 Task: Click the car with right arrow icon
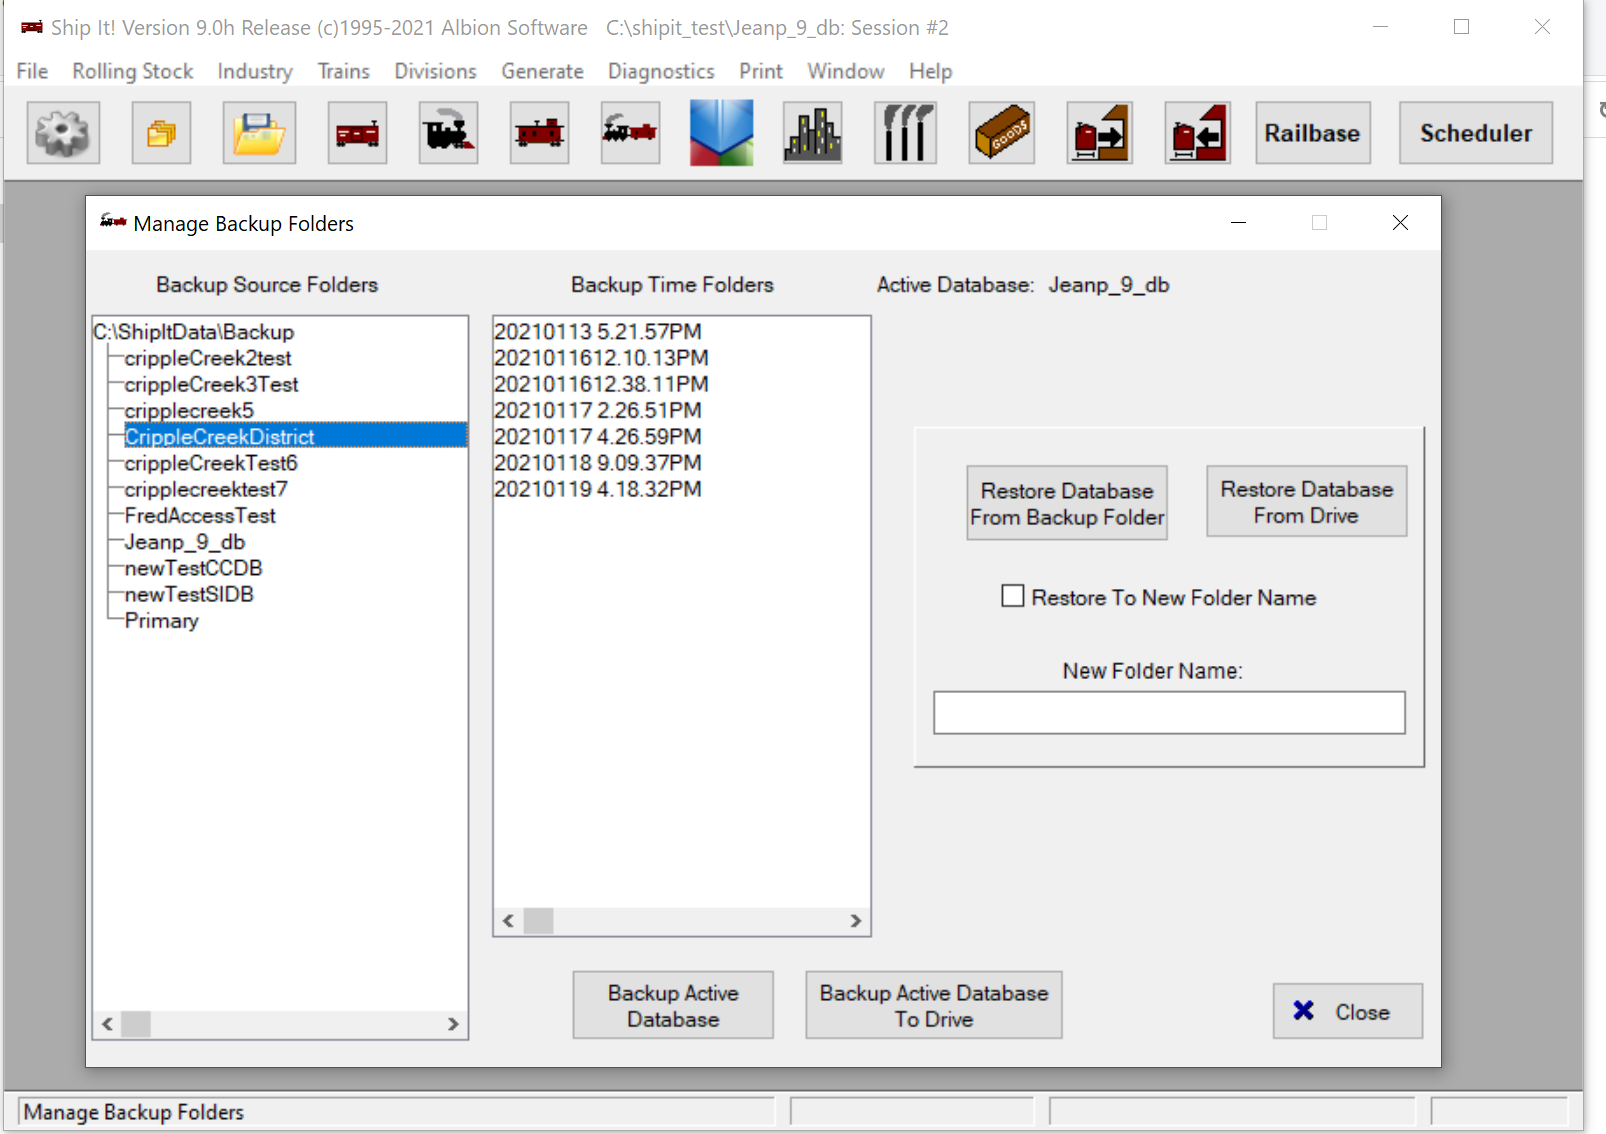point(1099,133)
